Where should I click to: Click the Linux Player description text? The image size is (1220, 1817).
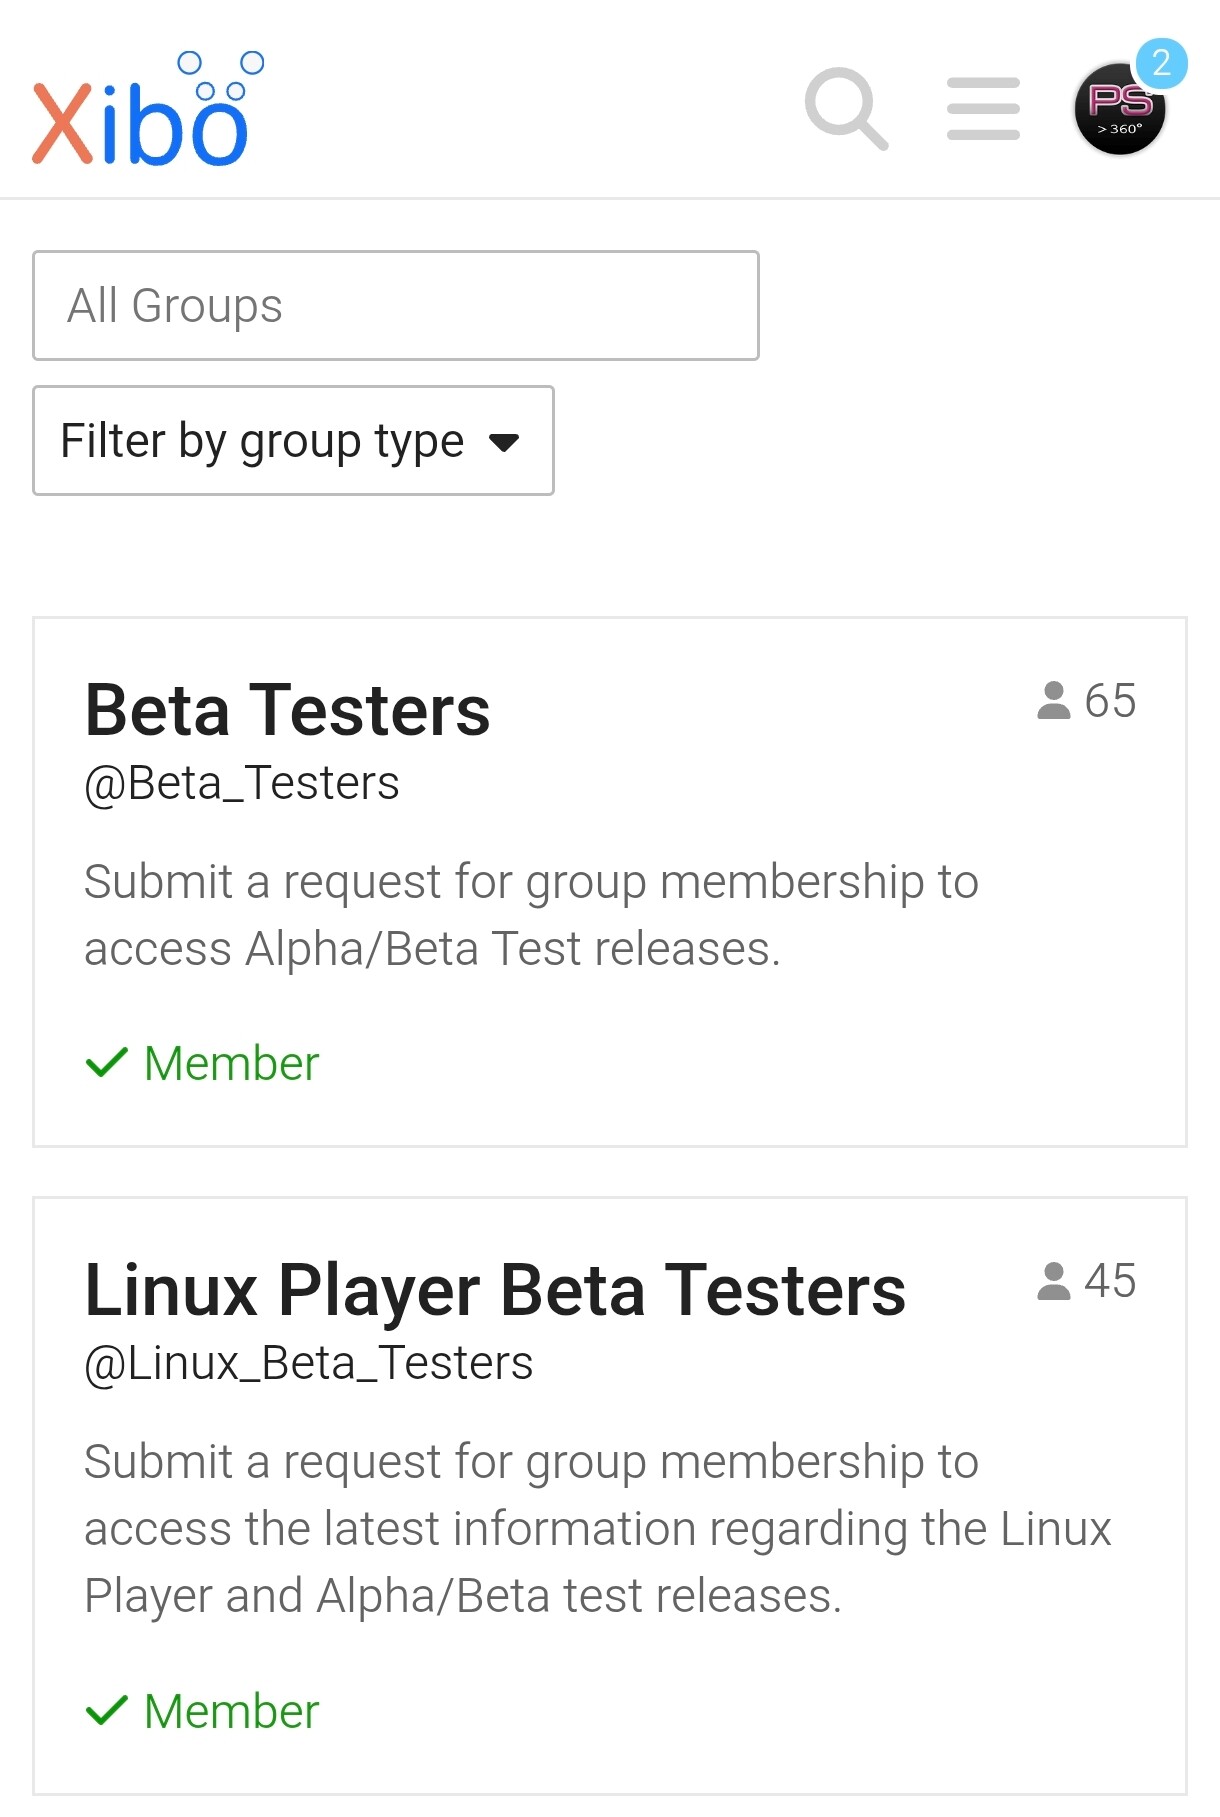[598, 1529]
